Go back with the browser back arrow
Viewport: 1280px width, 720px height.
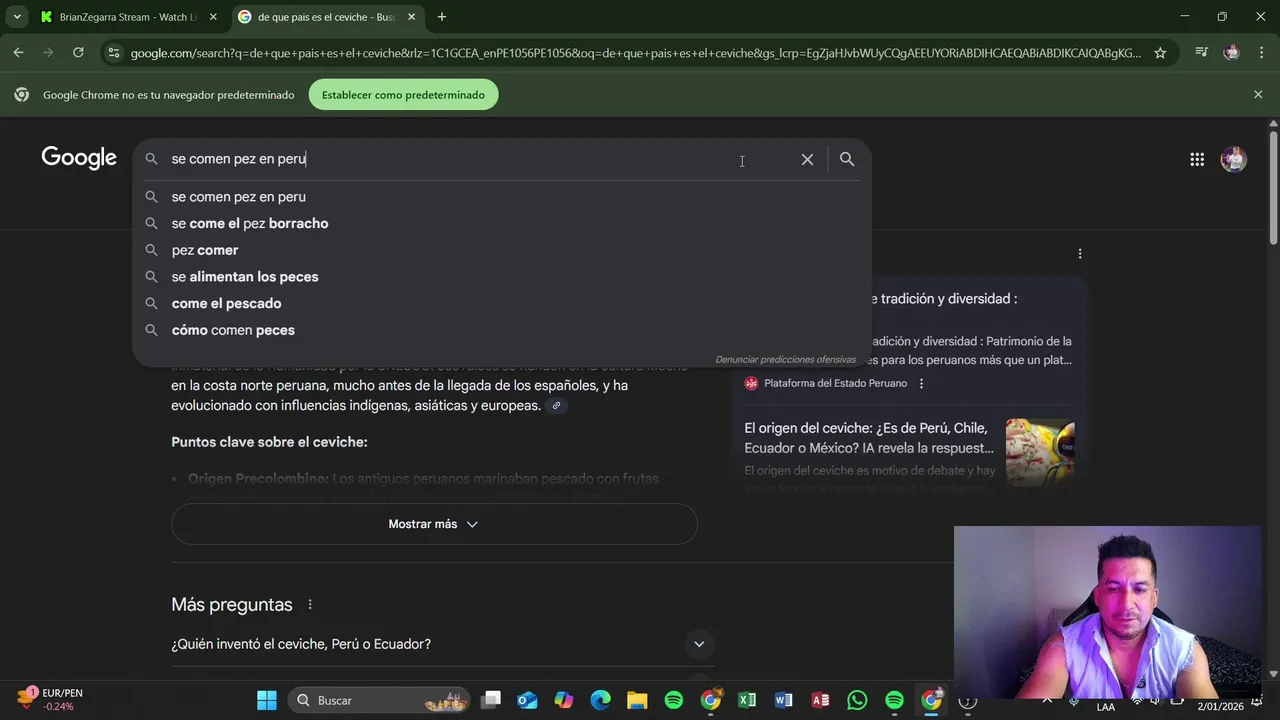(18, 53)
